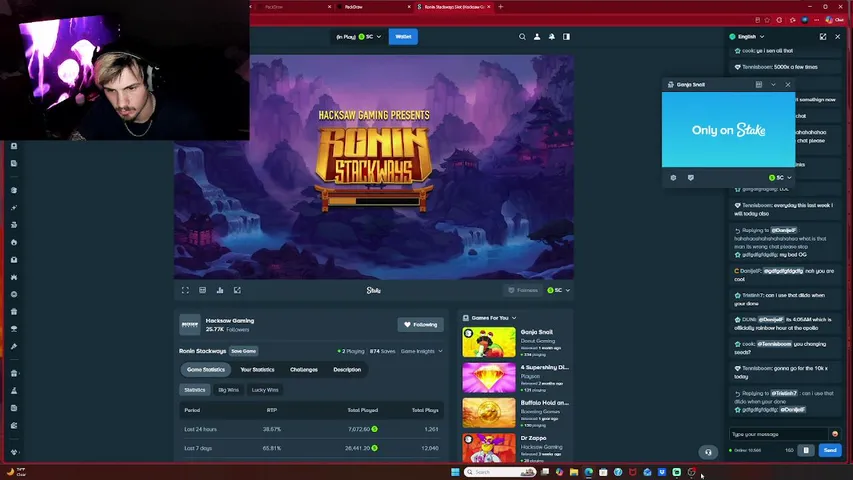The width and height of the screenshot is (853, 480).
Task: Toggle the chat sidebar panel icon
Action: coord(566,36)
